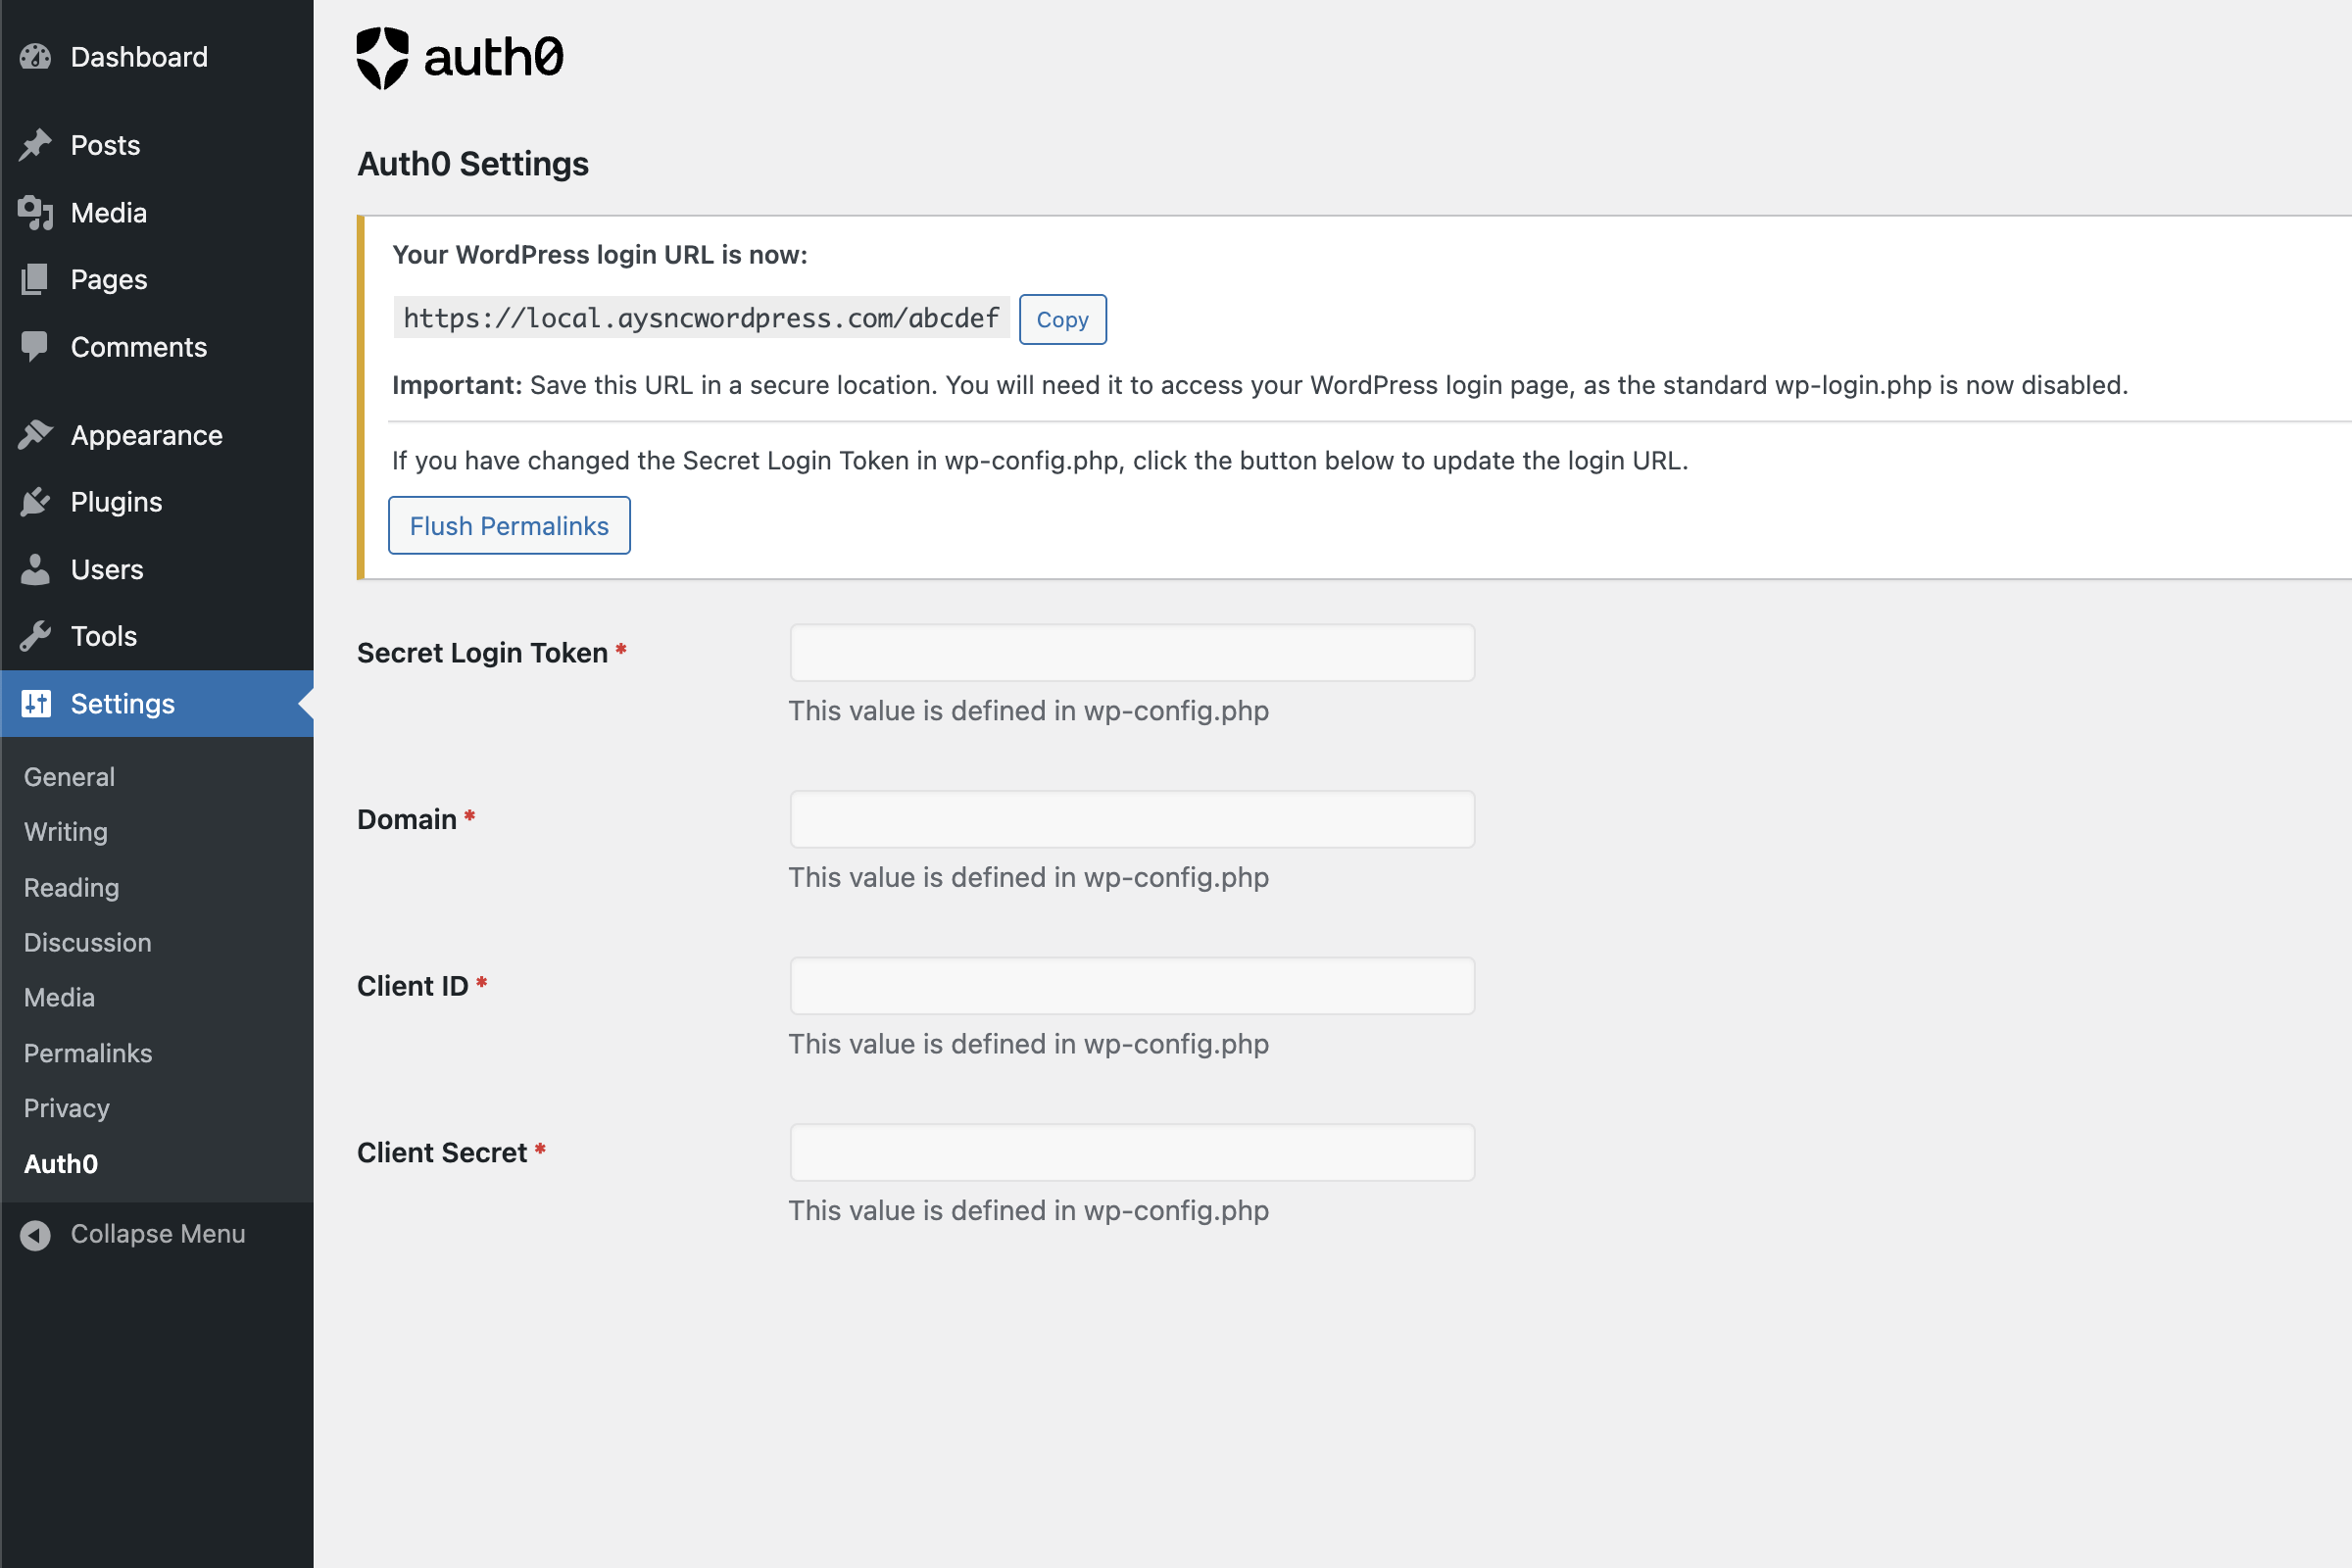
Task: Open Comments via the speech bubble icon
Action: (x=35, y=346)
